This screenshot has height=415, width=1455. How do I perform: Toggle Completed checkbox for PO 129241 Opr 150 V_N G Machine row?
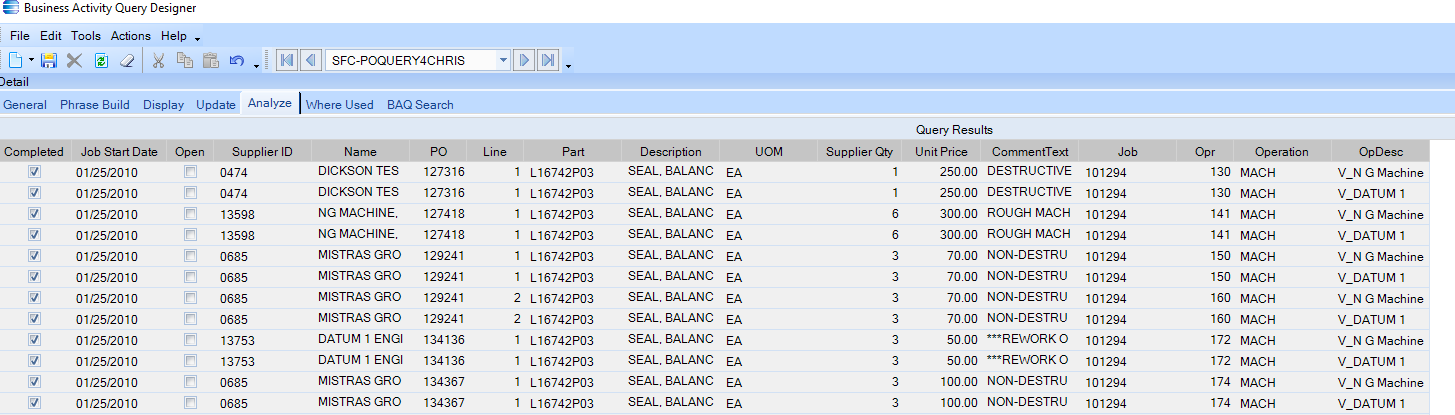(35, 256)
